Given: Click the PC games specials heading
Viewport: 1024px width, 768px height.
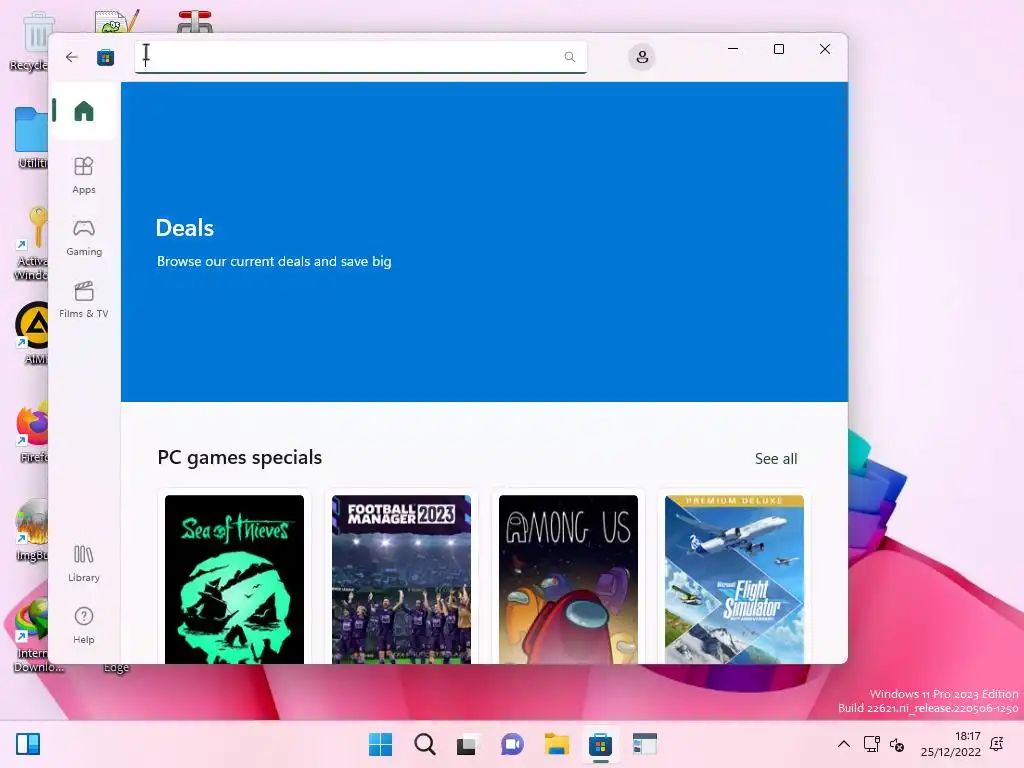Looking at the screenshot, I should (240, 458).
